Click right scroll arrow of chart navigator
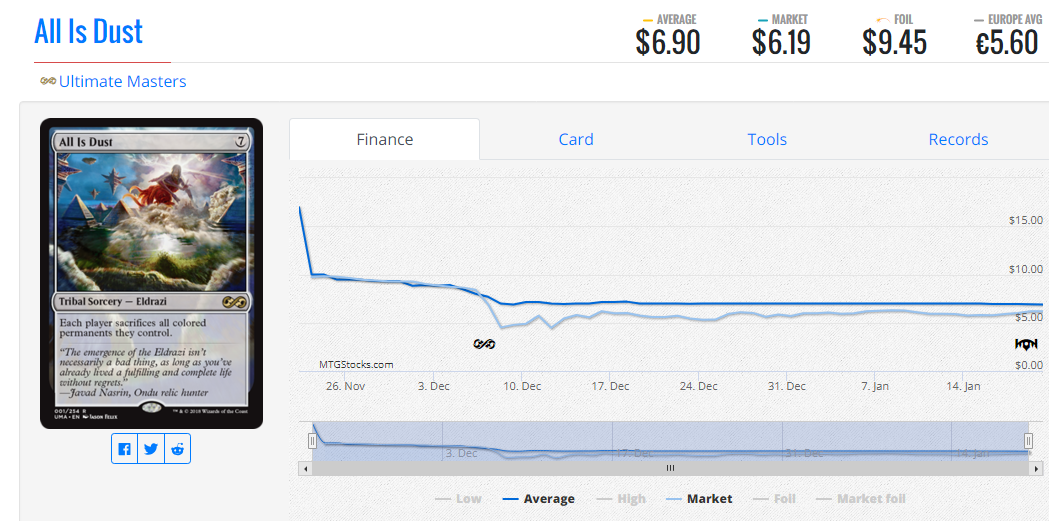Viewport: 1049px width, 521px height. tap(1035, 468)
